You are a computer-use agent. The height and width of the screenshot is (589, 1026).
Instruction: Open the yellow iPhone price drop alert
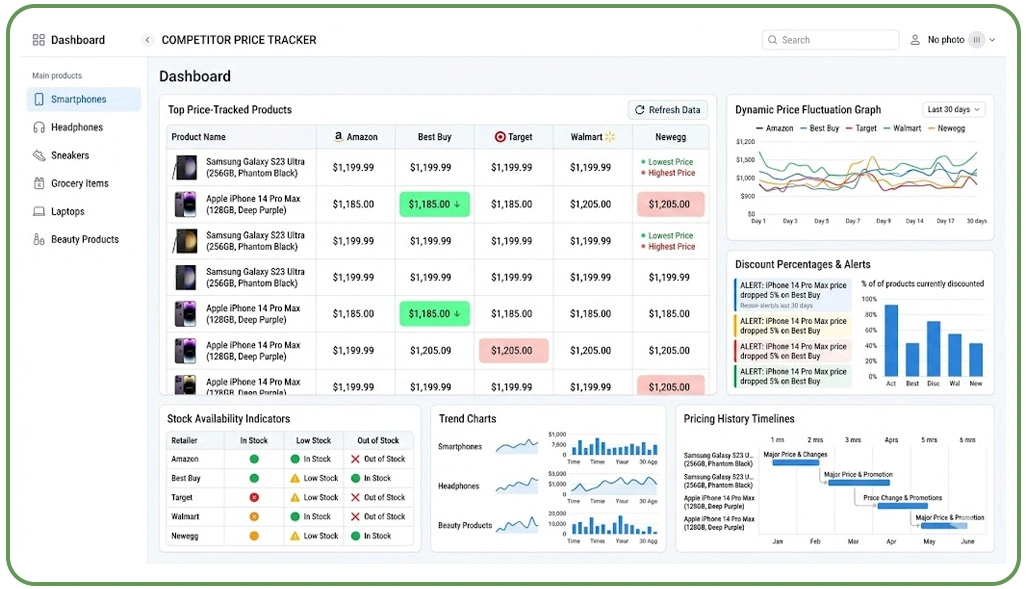pos(793,326)
